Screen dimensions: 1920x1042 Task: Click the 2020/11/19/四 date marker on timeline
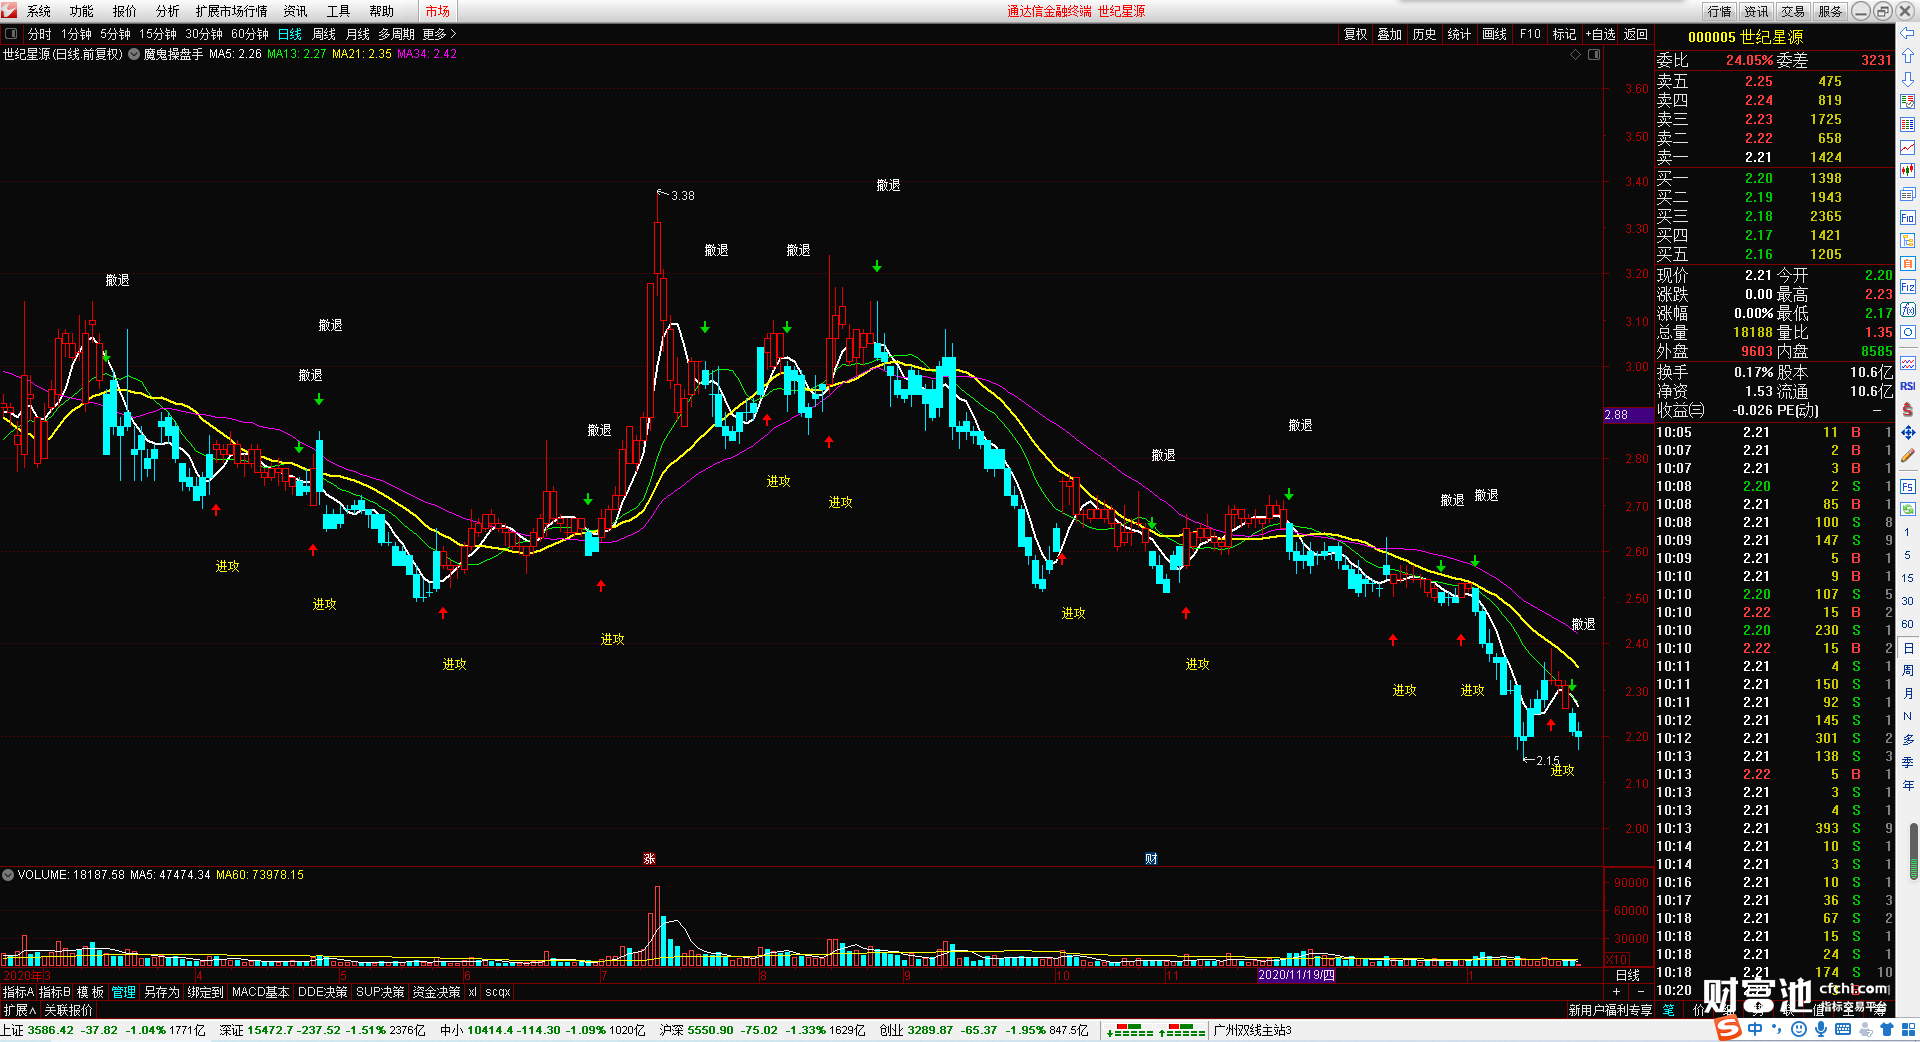[x=1296, y=975]
